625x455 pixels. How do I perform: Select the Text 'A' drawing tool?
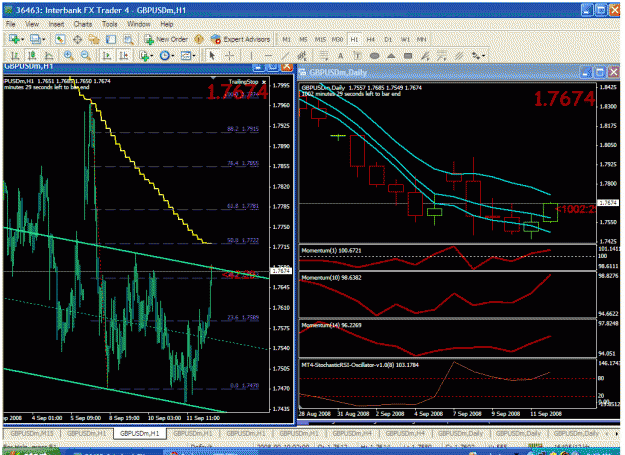[x=340, y=56]
